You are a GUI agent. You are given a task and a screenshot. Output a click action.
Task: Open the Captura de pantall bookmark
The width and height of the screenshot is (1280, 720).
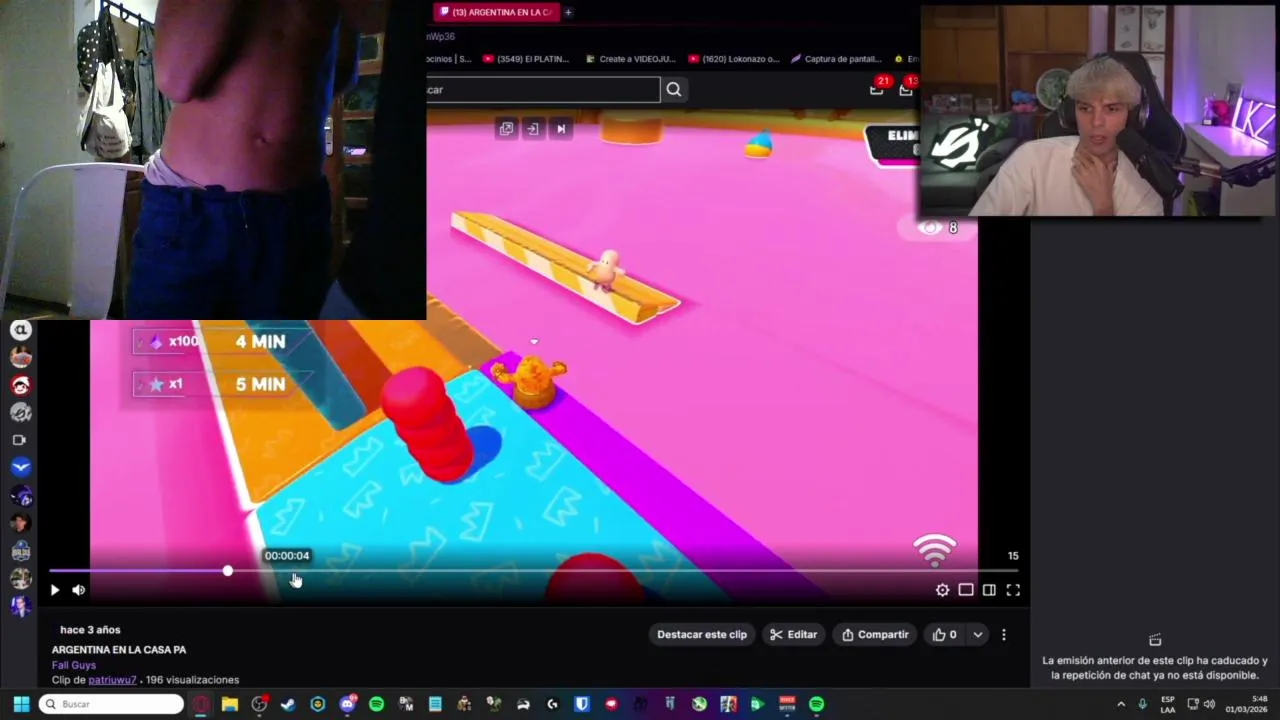click(x=836, y=59)
